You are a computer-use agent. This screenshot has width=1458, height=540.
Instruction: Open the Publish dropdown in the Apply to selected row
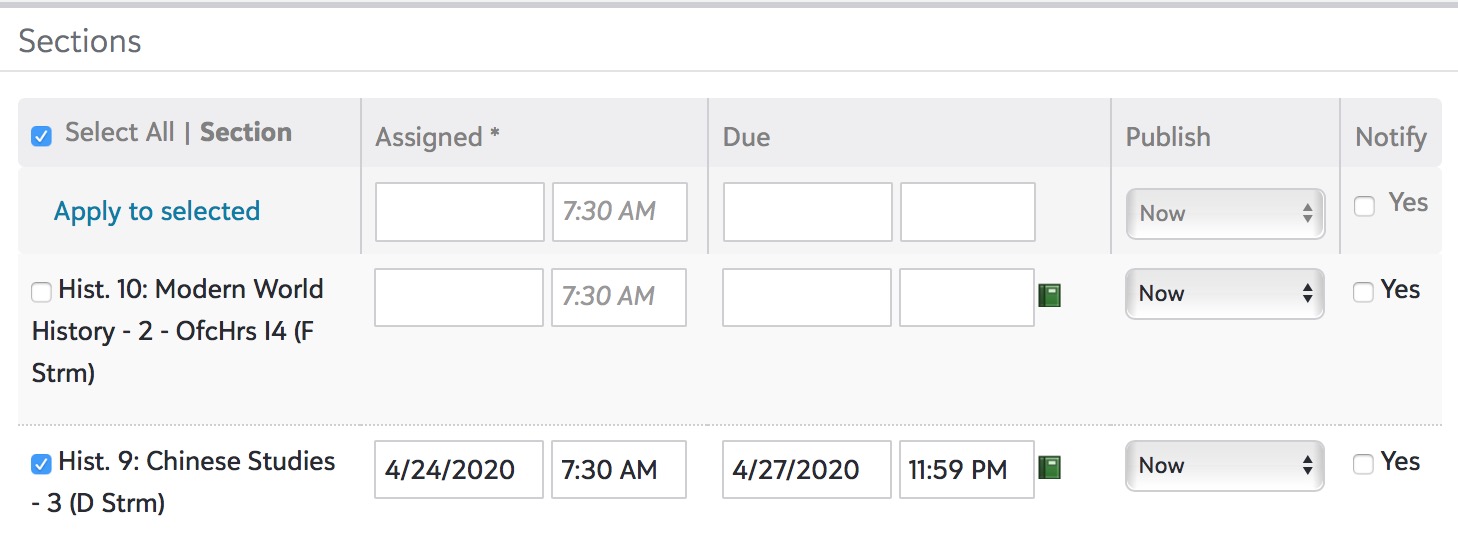click(1225, 213)
